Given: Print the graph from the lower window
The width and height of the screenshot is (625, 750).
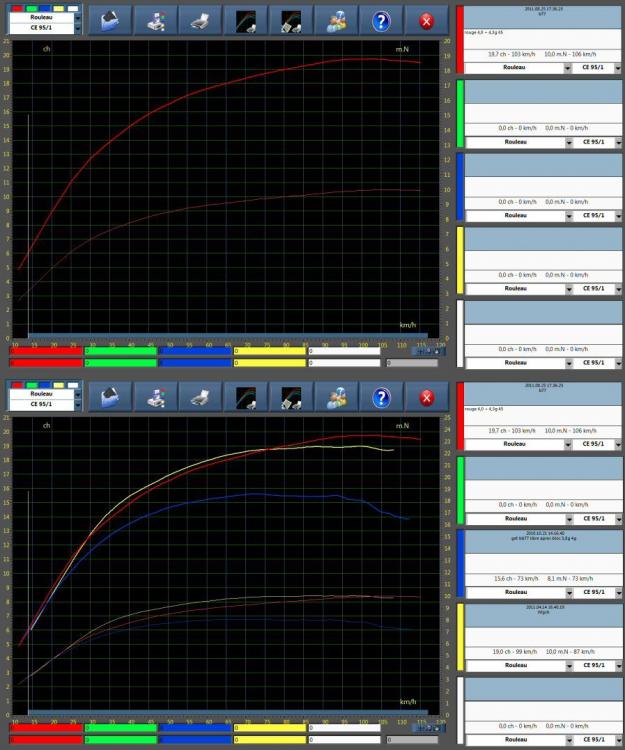Looking at the screenshot, I should click(200, 397).
